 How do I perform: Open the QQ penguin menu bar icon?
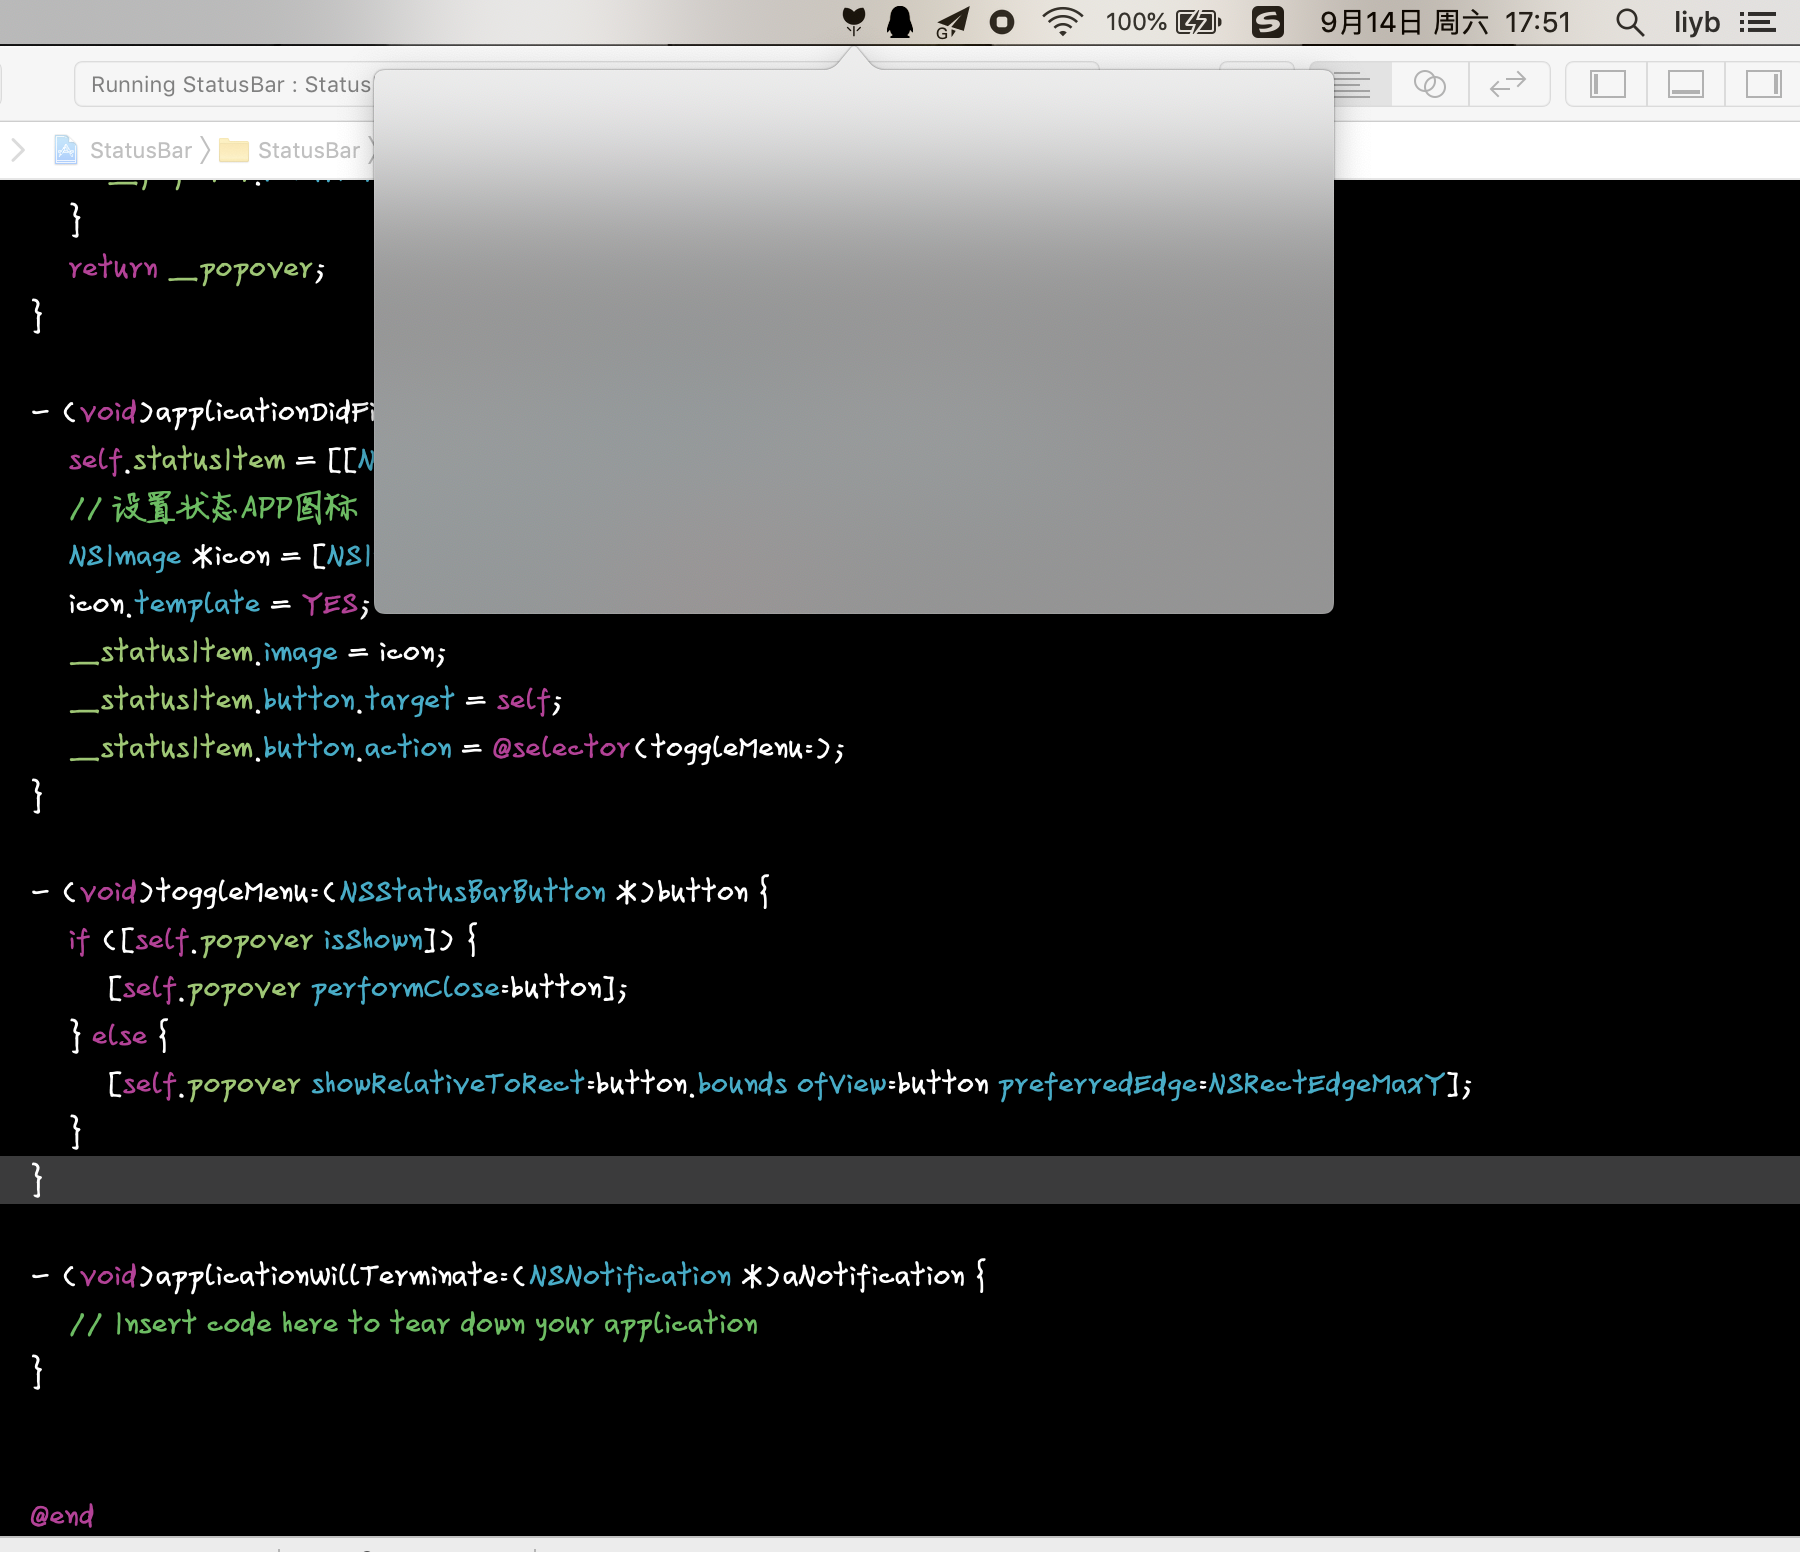coord(900,21)
